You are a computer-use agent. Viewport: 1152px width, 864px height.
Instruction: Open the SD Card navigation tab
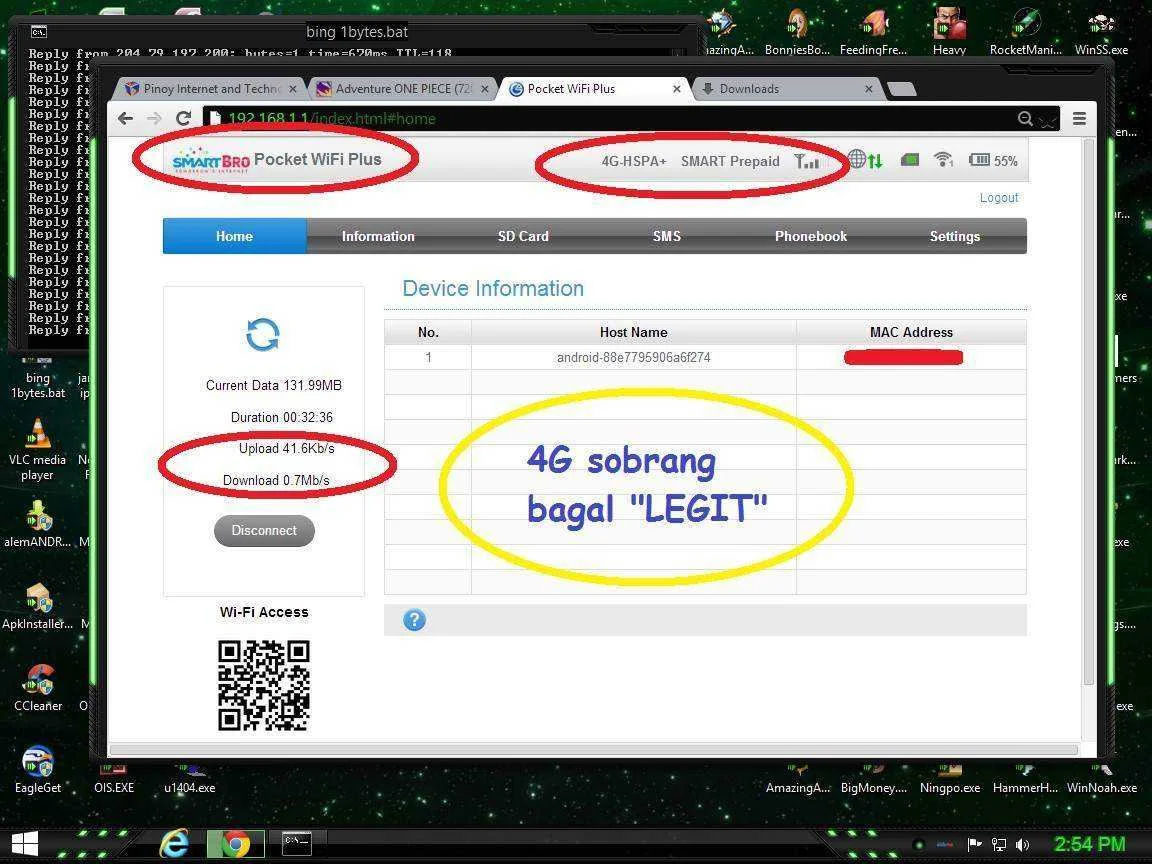point(523,236)
